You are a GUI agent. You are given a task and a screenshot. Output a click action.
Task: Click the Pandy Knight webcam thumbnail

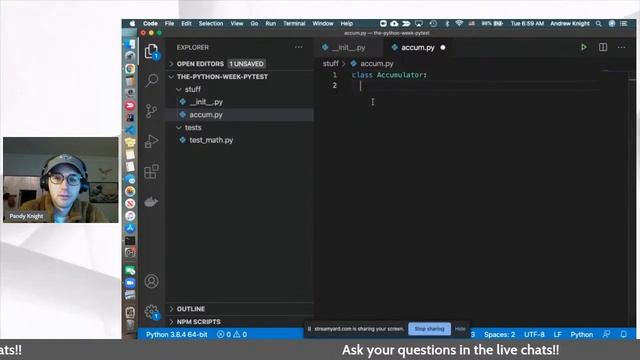coord(61,180)
